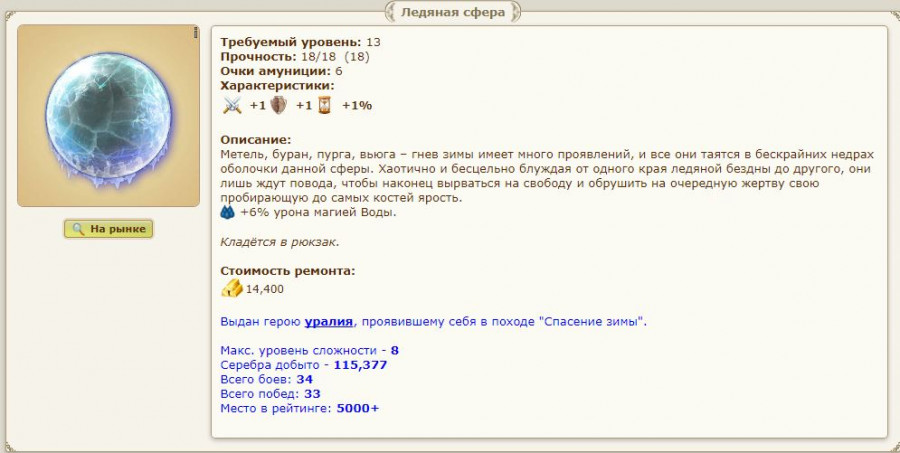The image size is (900, 453).
Task: Click the blue water droplets magic icon
Action: 227,212
